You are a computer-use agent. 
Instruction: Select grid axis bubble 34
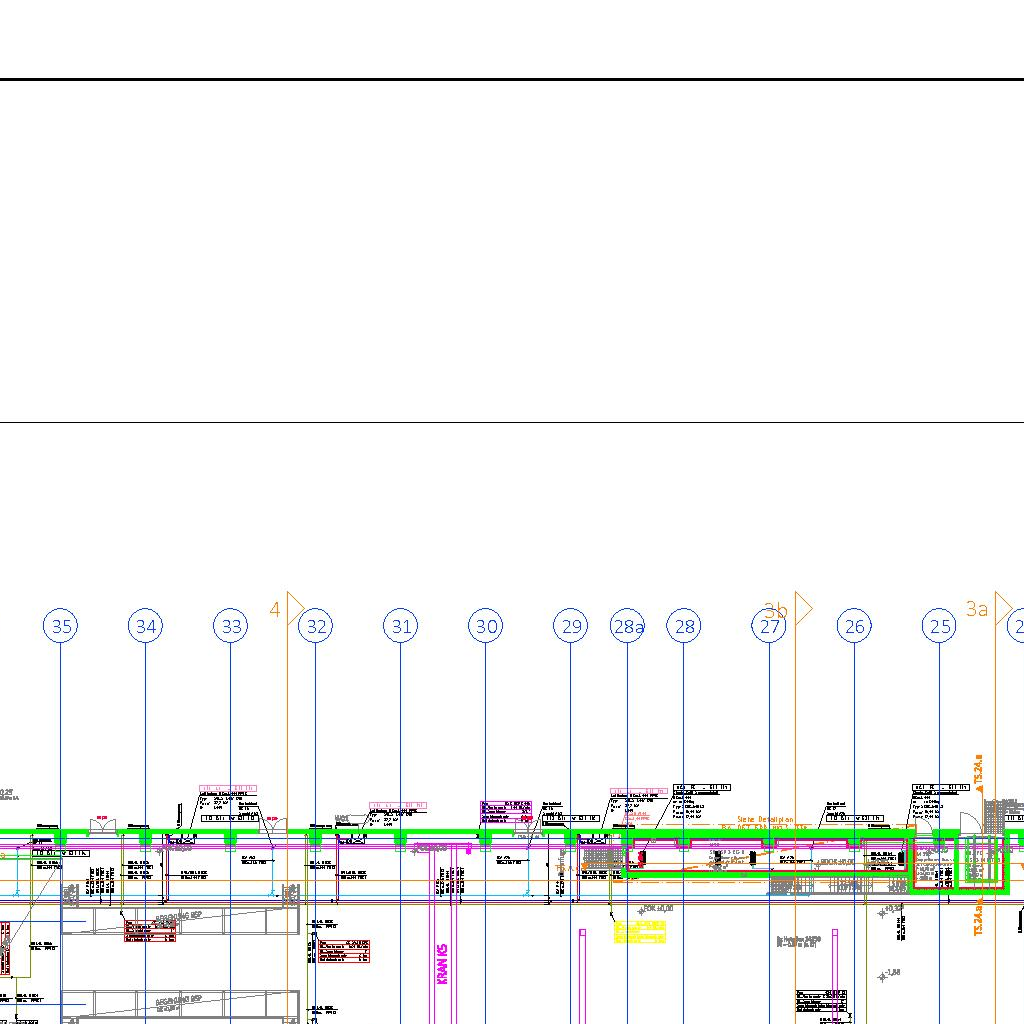pyautogui.click(x=146, y=626)
